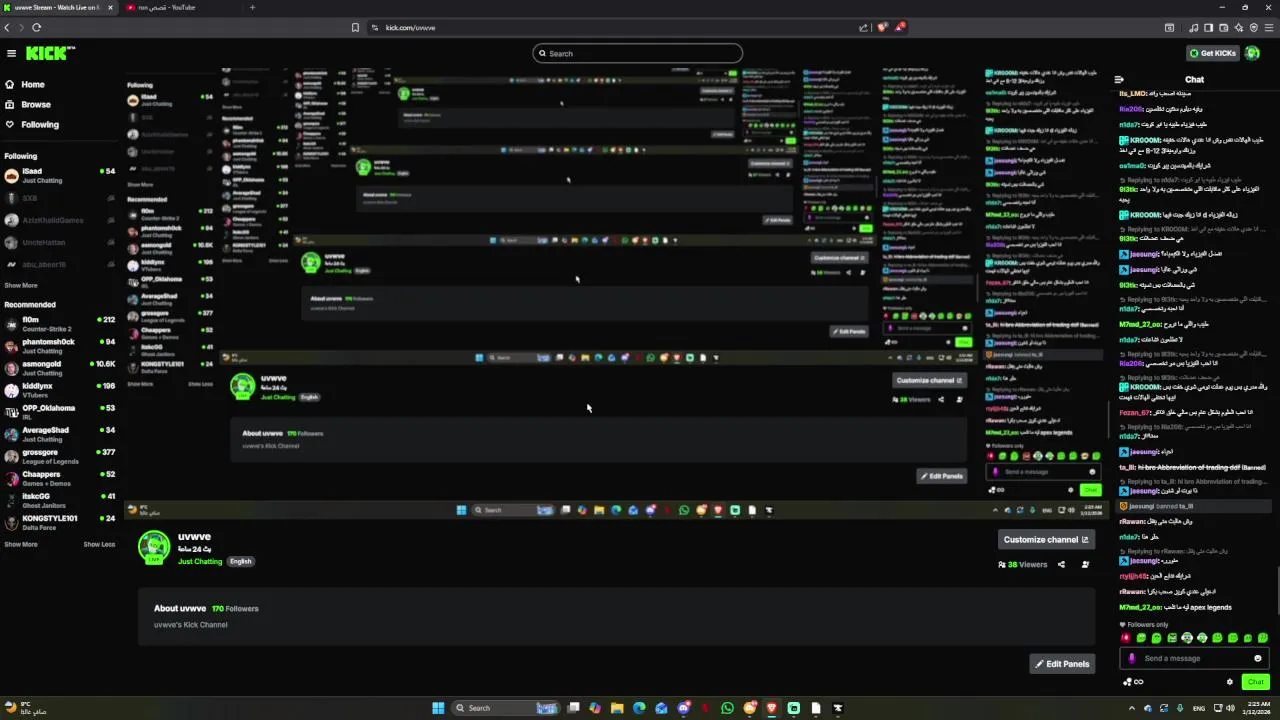The width and height of the screenshot is (1280, 720).
Task: Click the Send a message chat input
Action: click(x=1194, y=658)
